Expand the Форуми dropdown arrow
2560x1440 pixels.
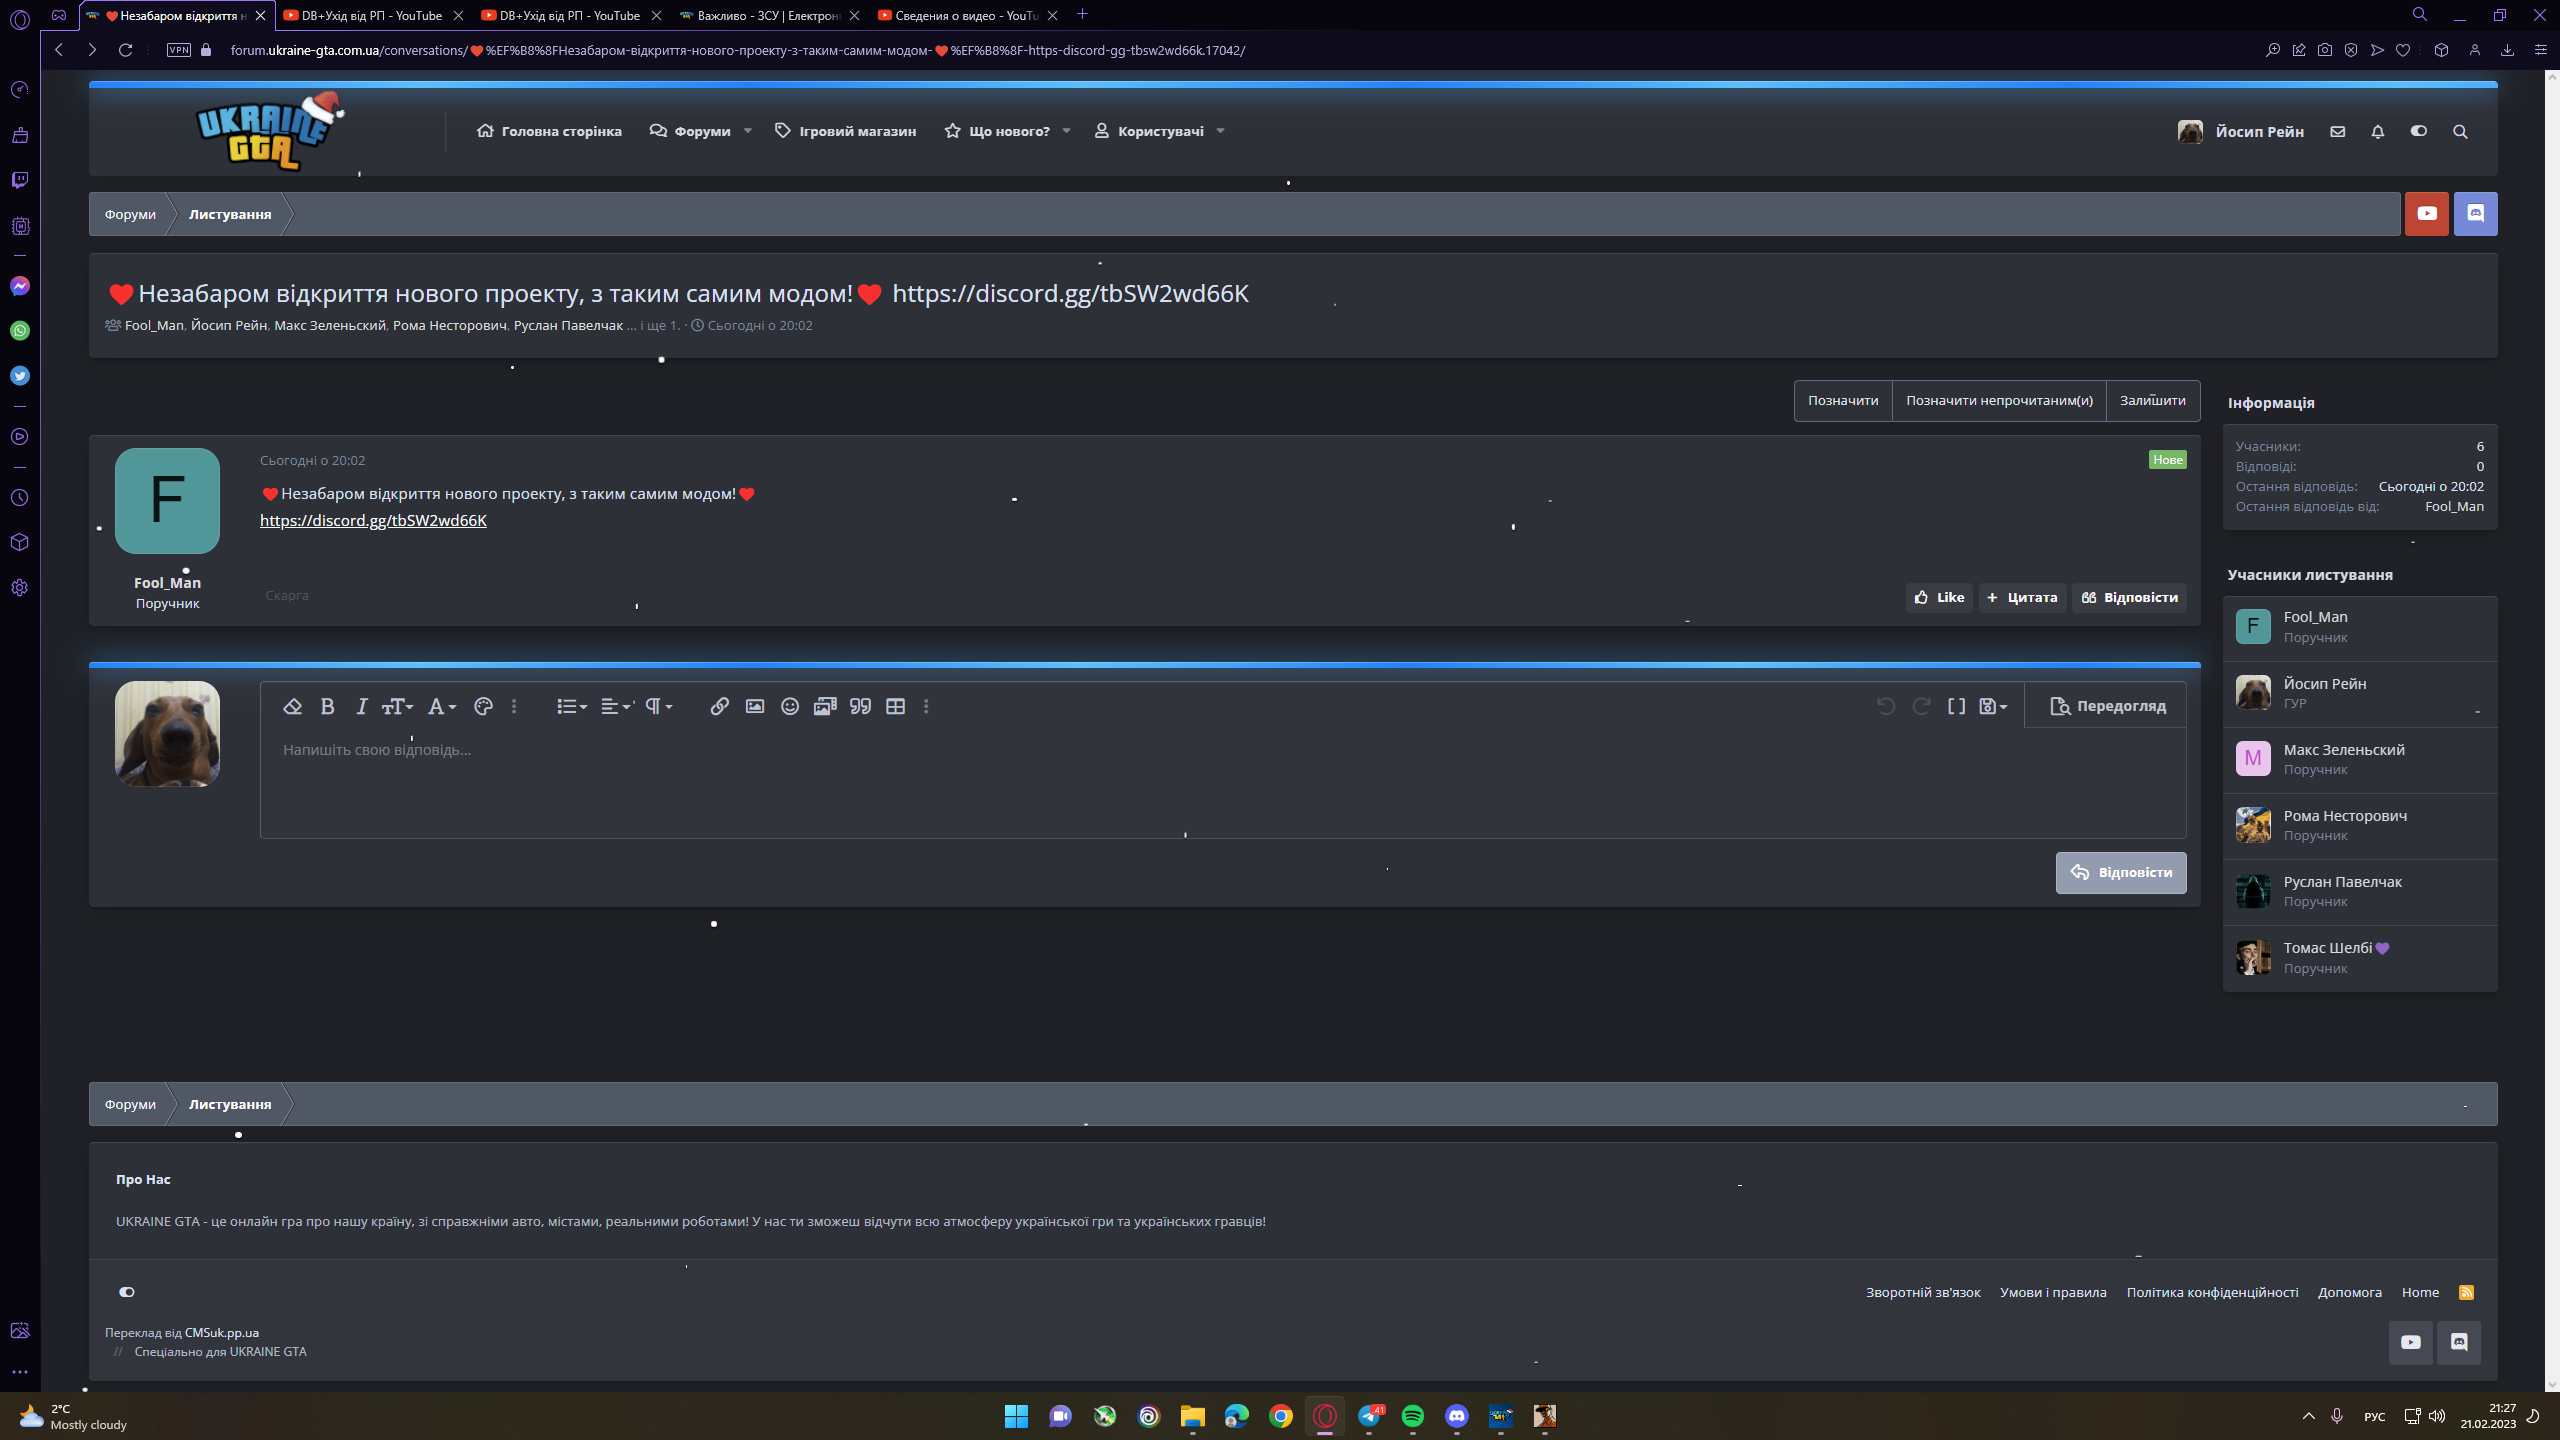pos(747,131)
